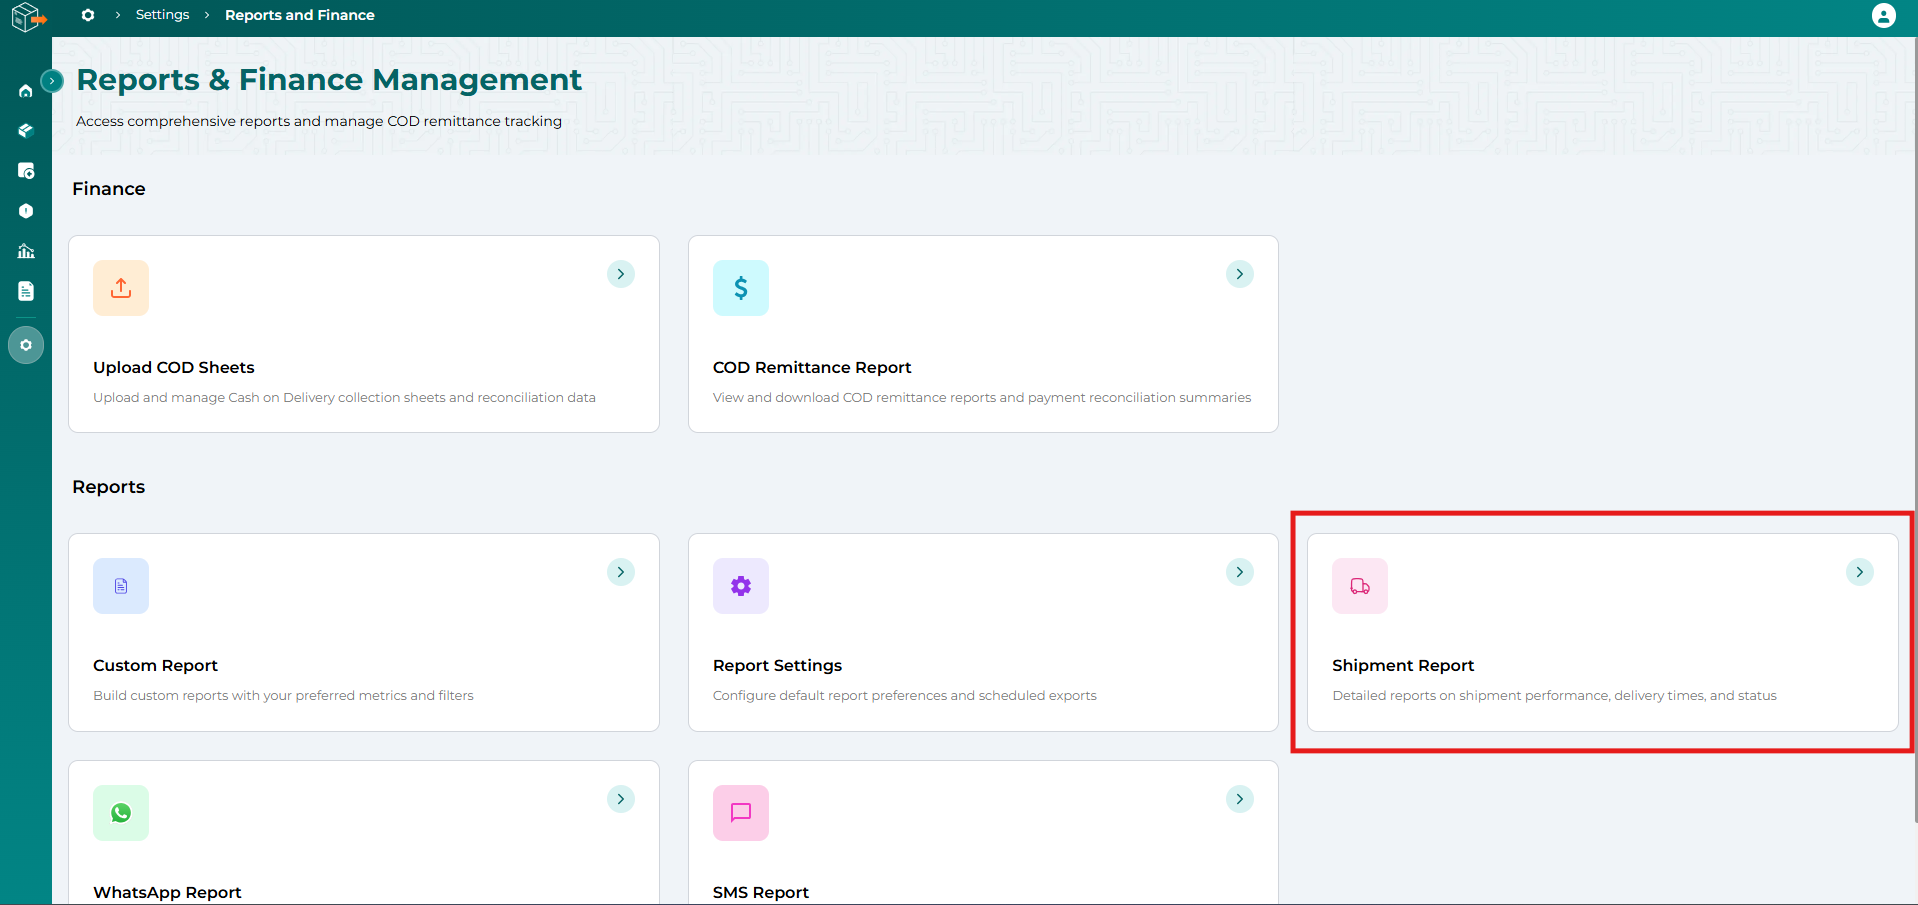Open the Custom Report title

click(155, 665)
